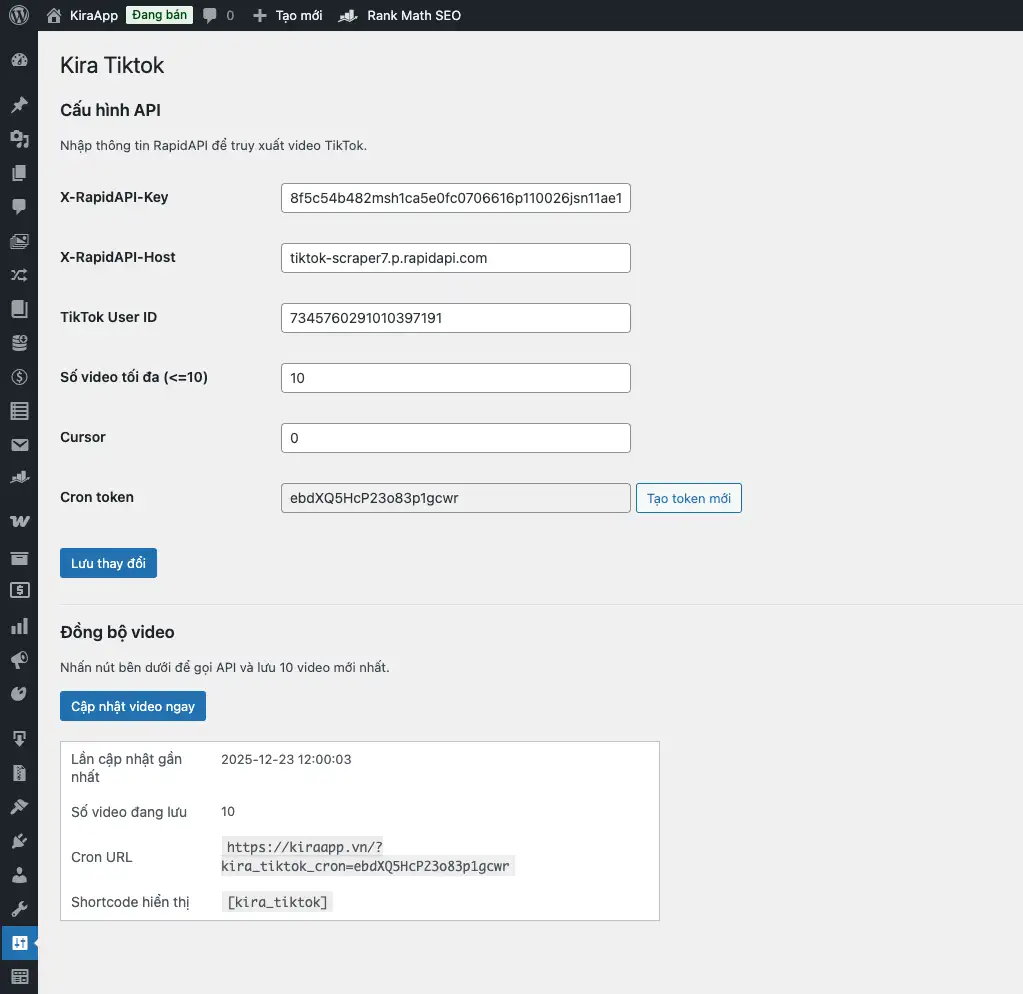
Task: Open Pages via the stacked pages icon
Action: (19, 173)
